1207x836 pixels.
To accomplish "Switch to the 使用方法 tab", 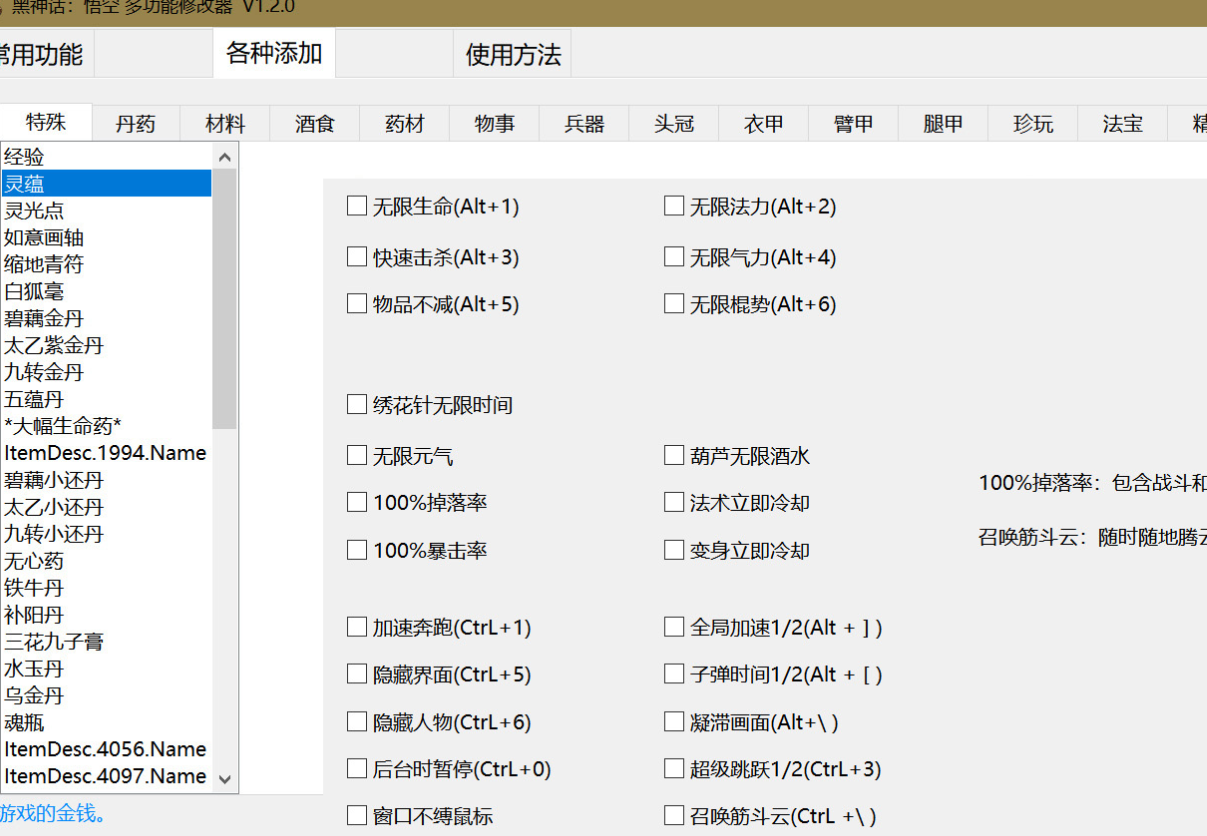I will pyautogui.click(x=513, y=54).
